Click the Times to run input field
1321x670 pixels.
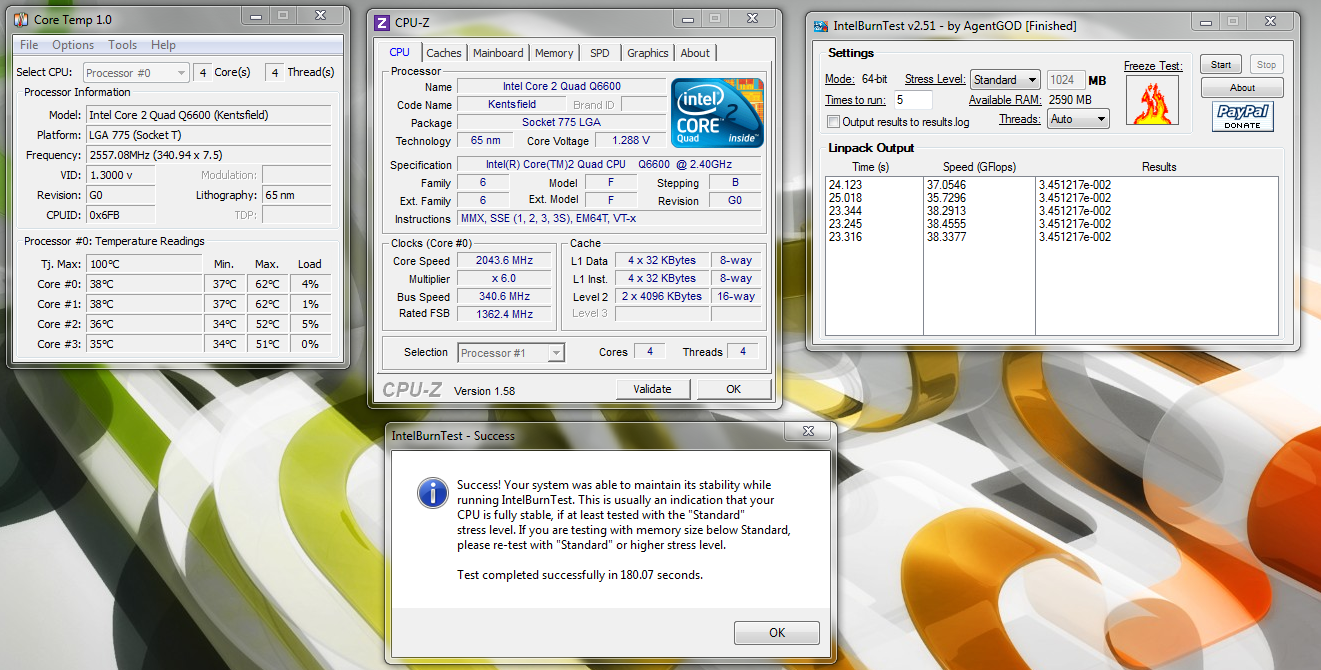point(914,100)
